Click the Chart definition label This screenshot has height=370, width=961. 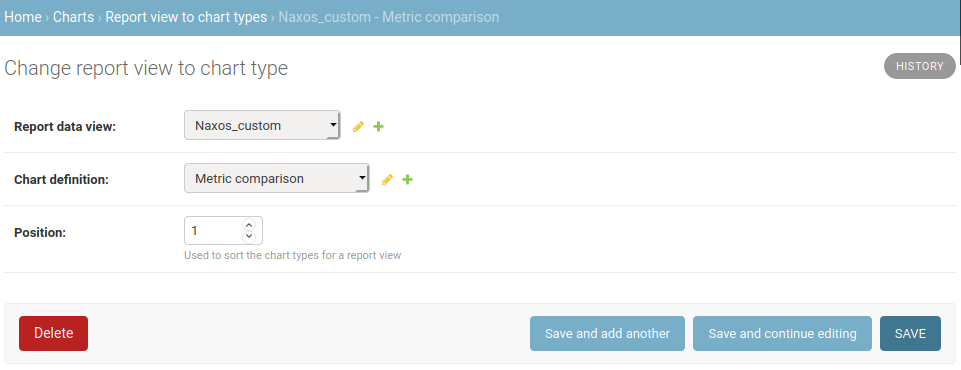coord(61,180)
